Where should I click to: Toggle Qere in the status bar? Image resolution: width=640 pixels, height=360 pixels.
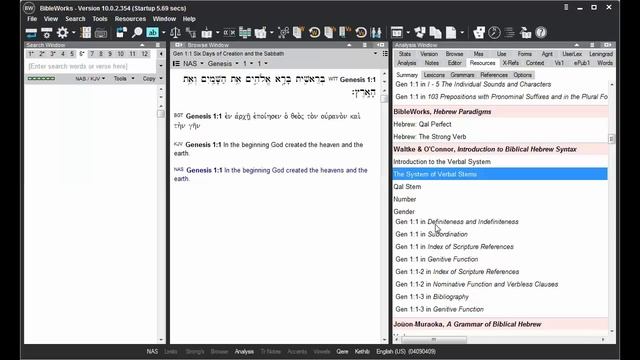(342, 351)
